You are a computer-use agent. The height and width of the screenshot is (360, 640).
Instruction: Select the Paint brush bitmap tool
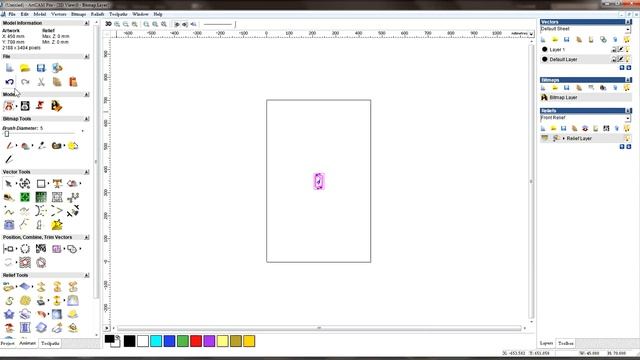[9, 146]
